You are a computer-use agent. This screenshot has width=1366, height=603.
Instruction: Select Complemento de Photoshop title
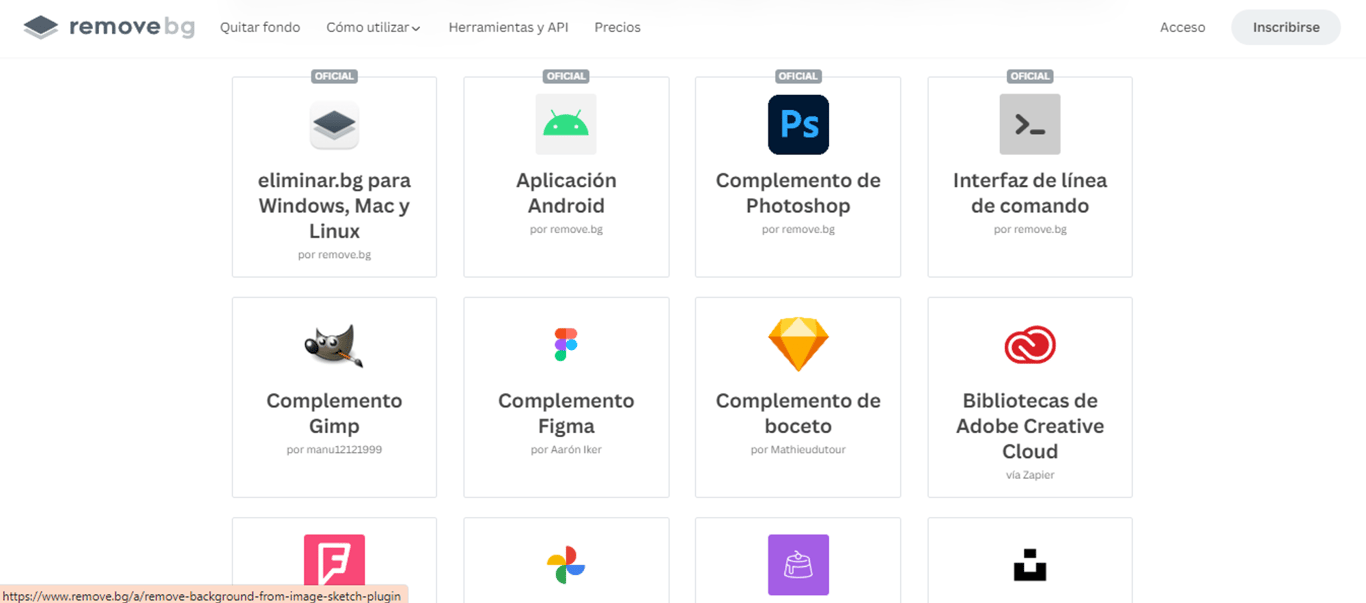tap(798, 193)
